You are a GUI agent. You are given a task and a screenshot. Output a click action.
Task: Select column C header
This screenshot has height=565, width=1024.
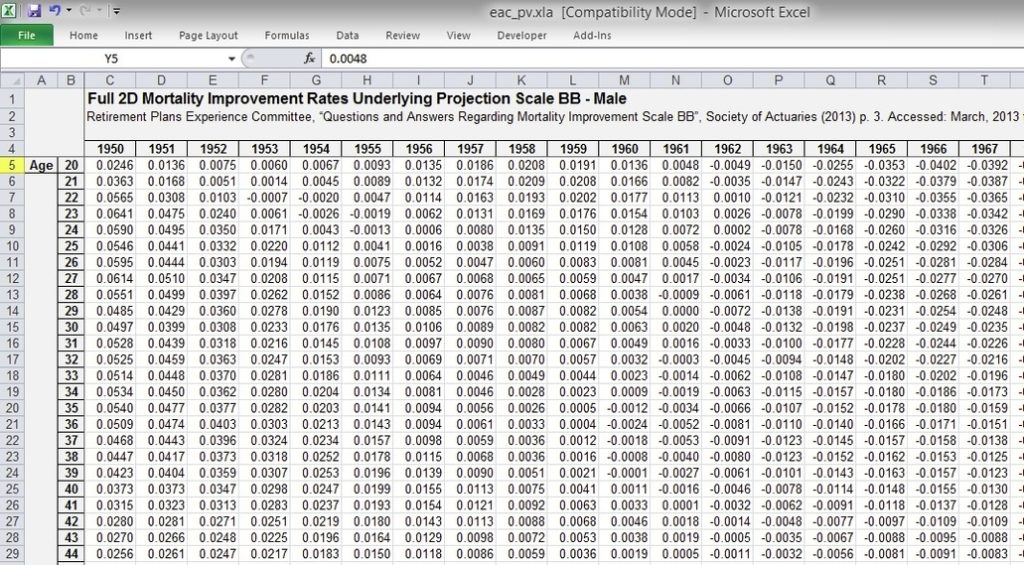(x=110, y=80)
